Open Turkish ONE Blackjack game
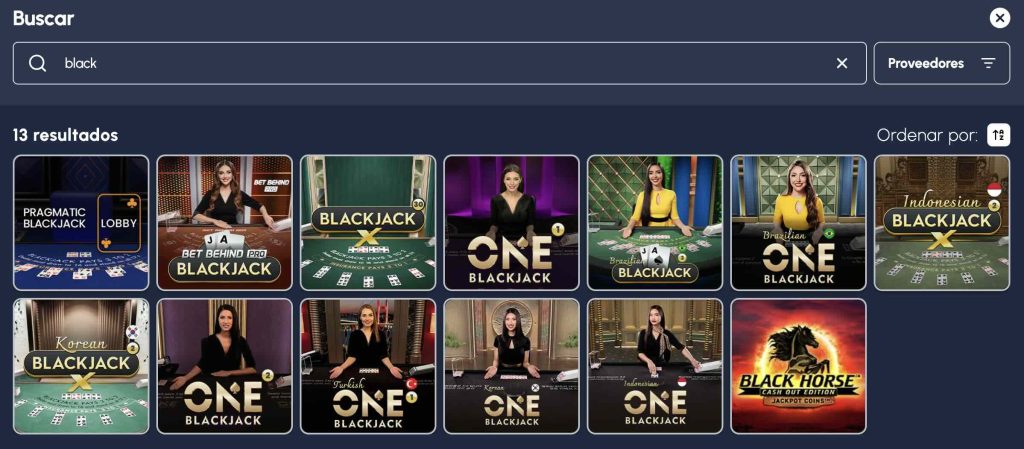 point(368,366)
